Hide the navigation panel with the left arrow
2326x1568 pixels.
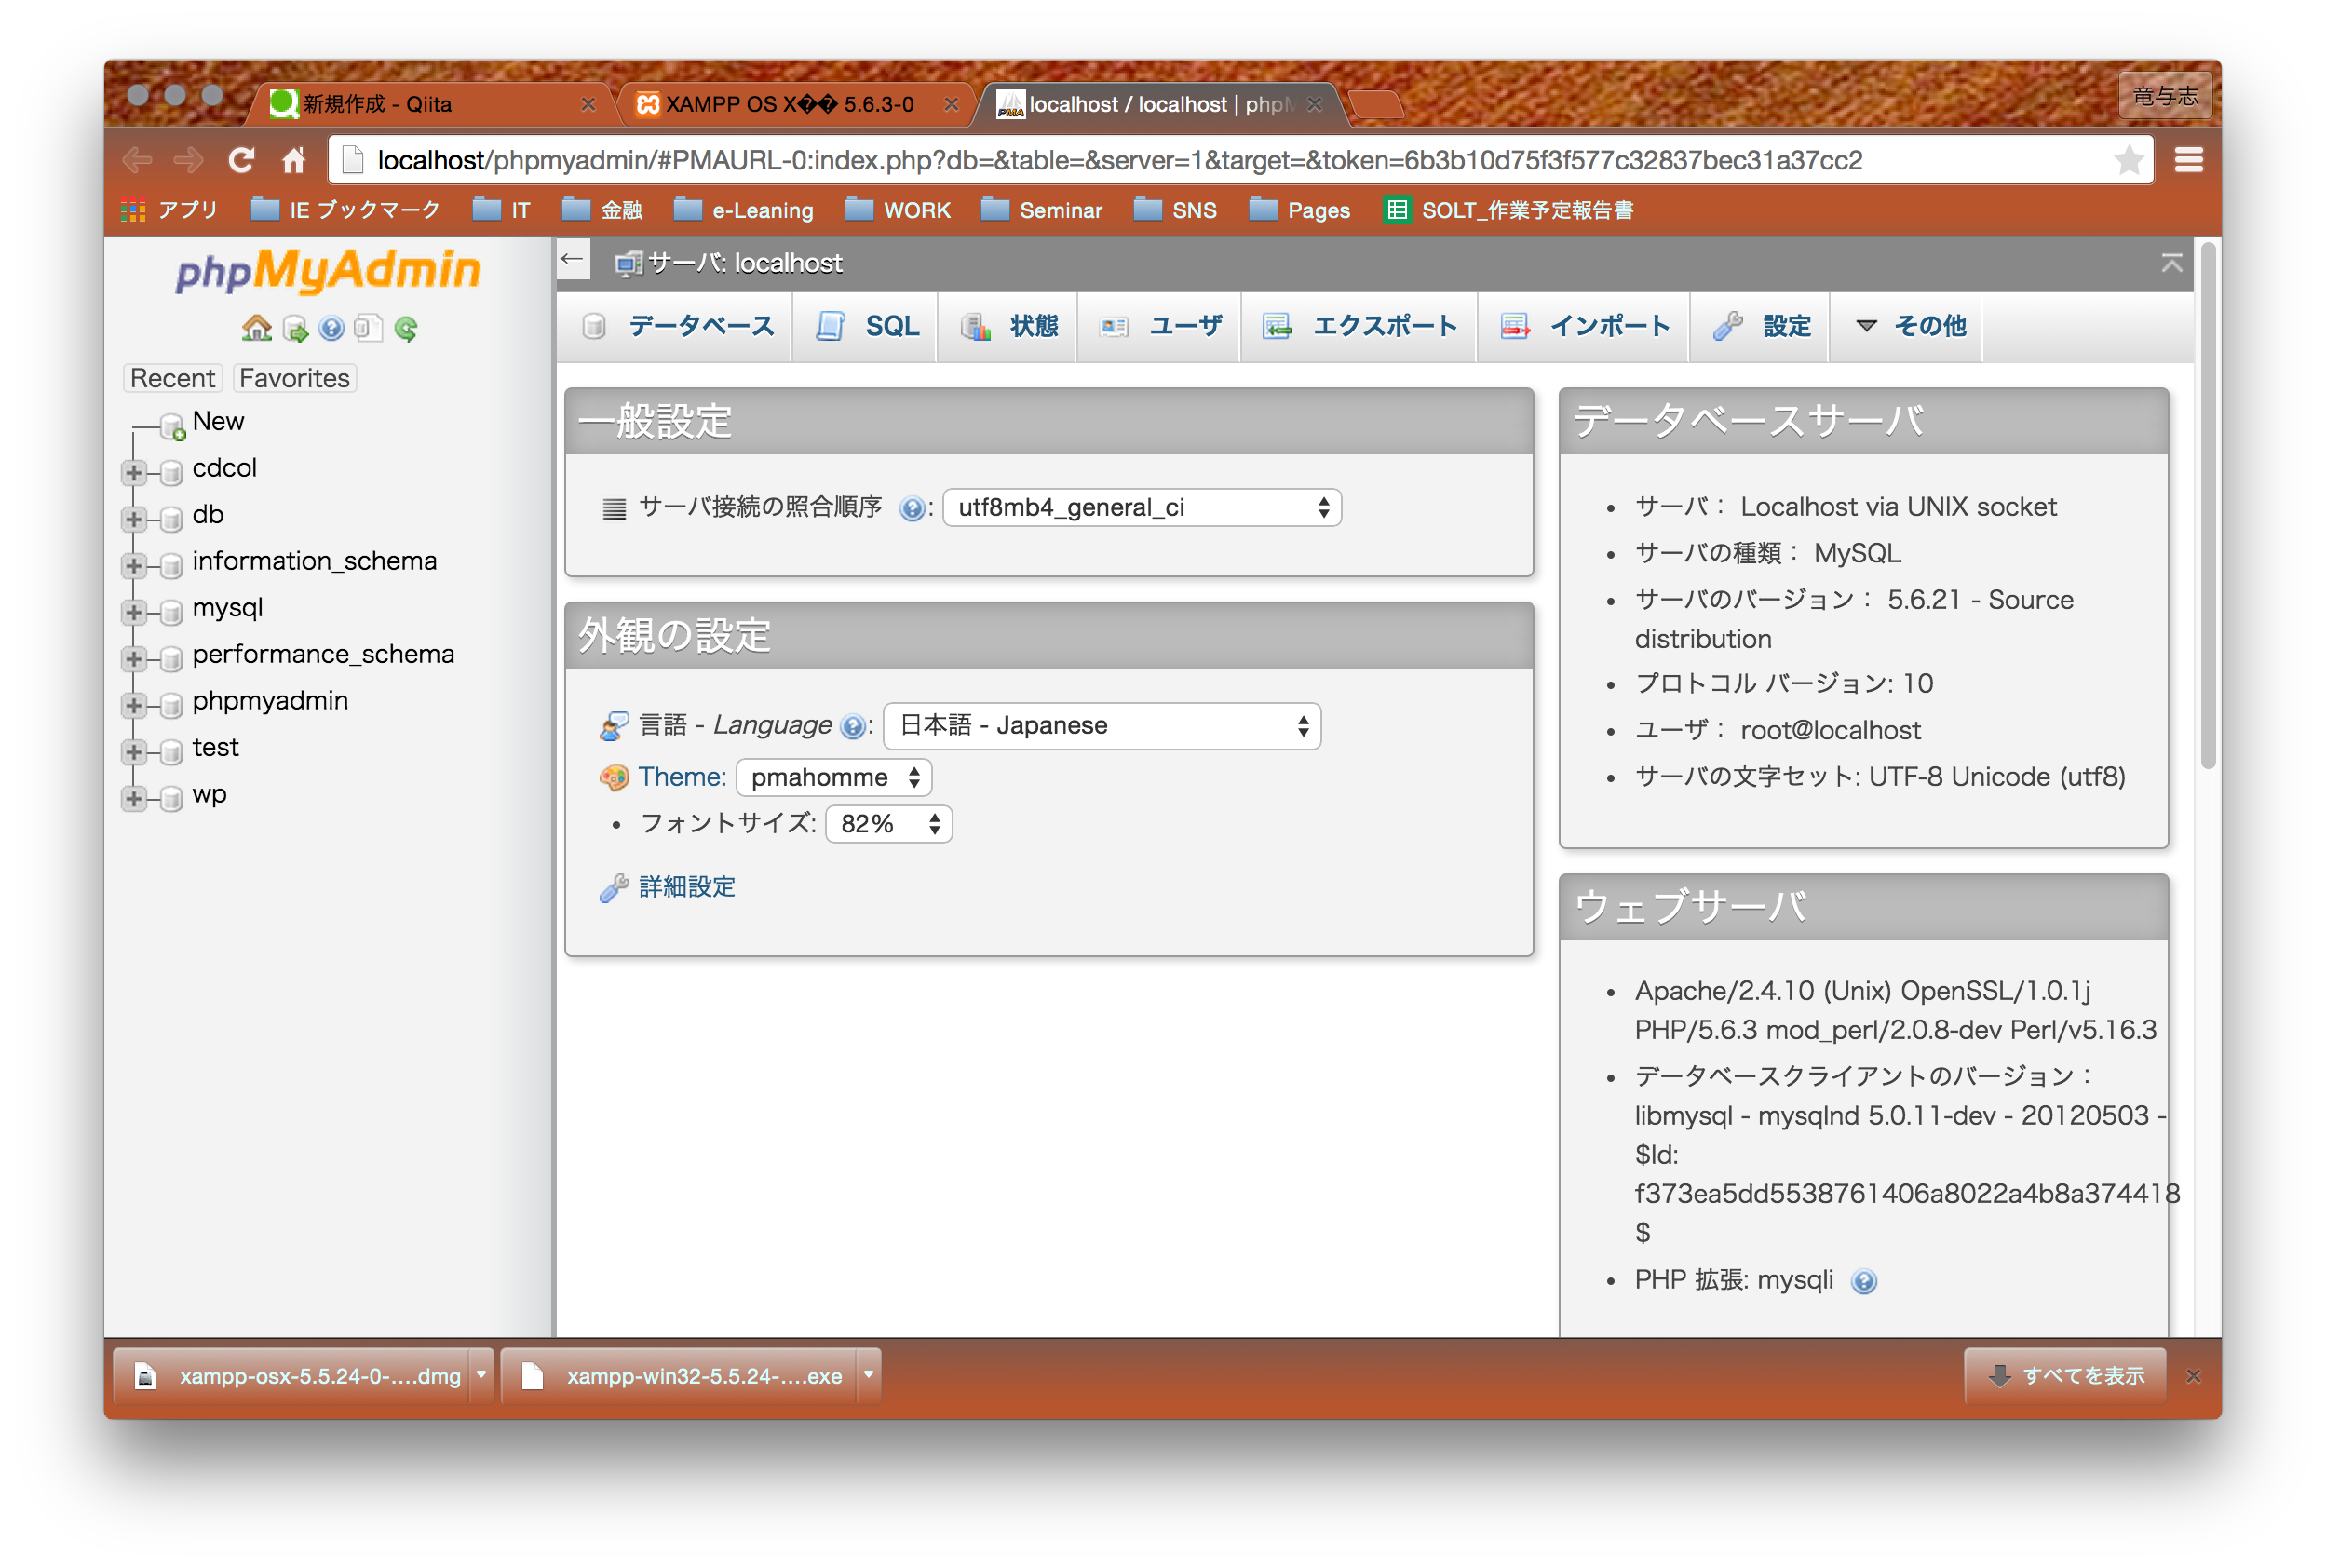tap(572, 260)
